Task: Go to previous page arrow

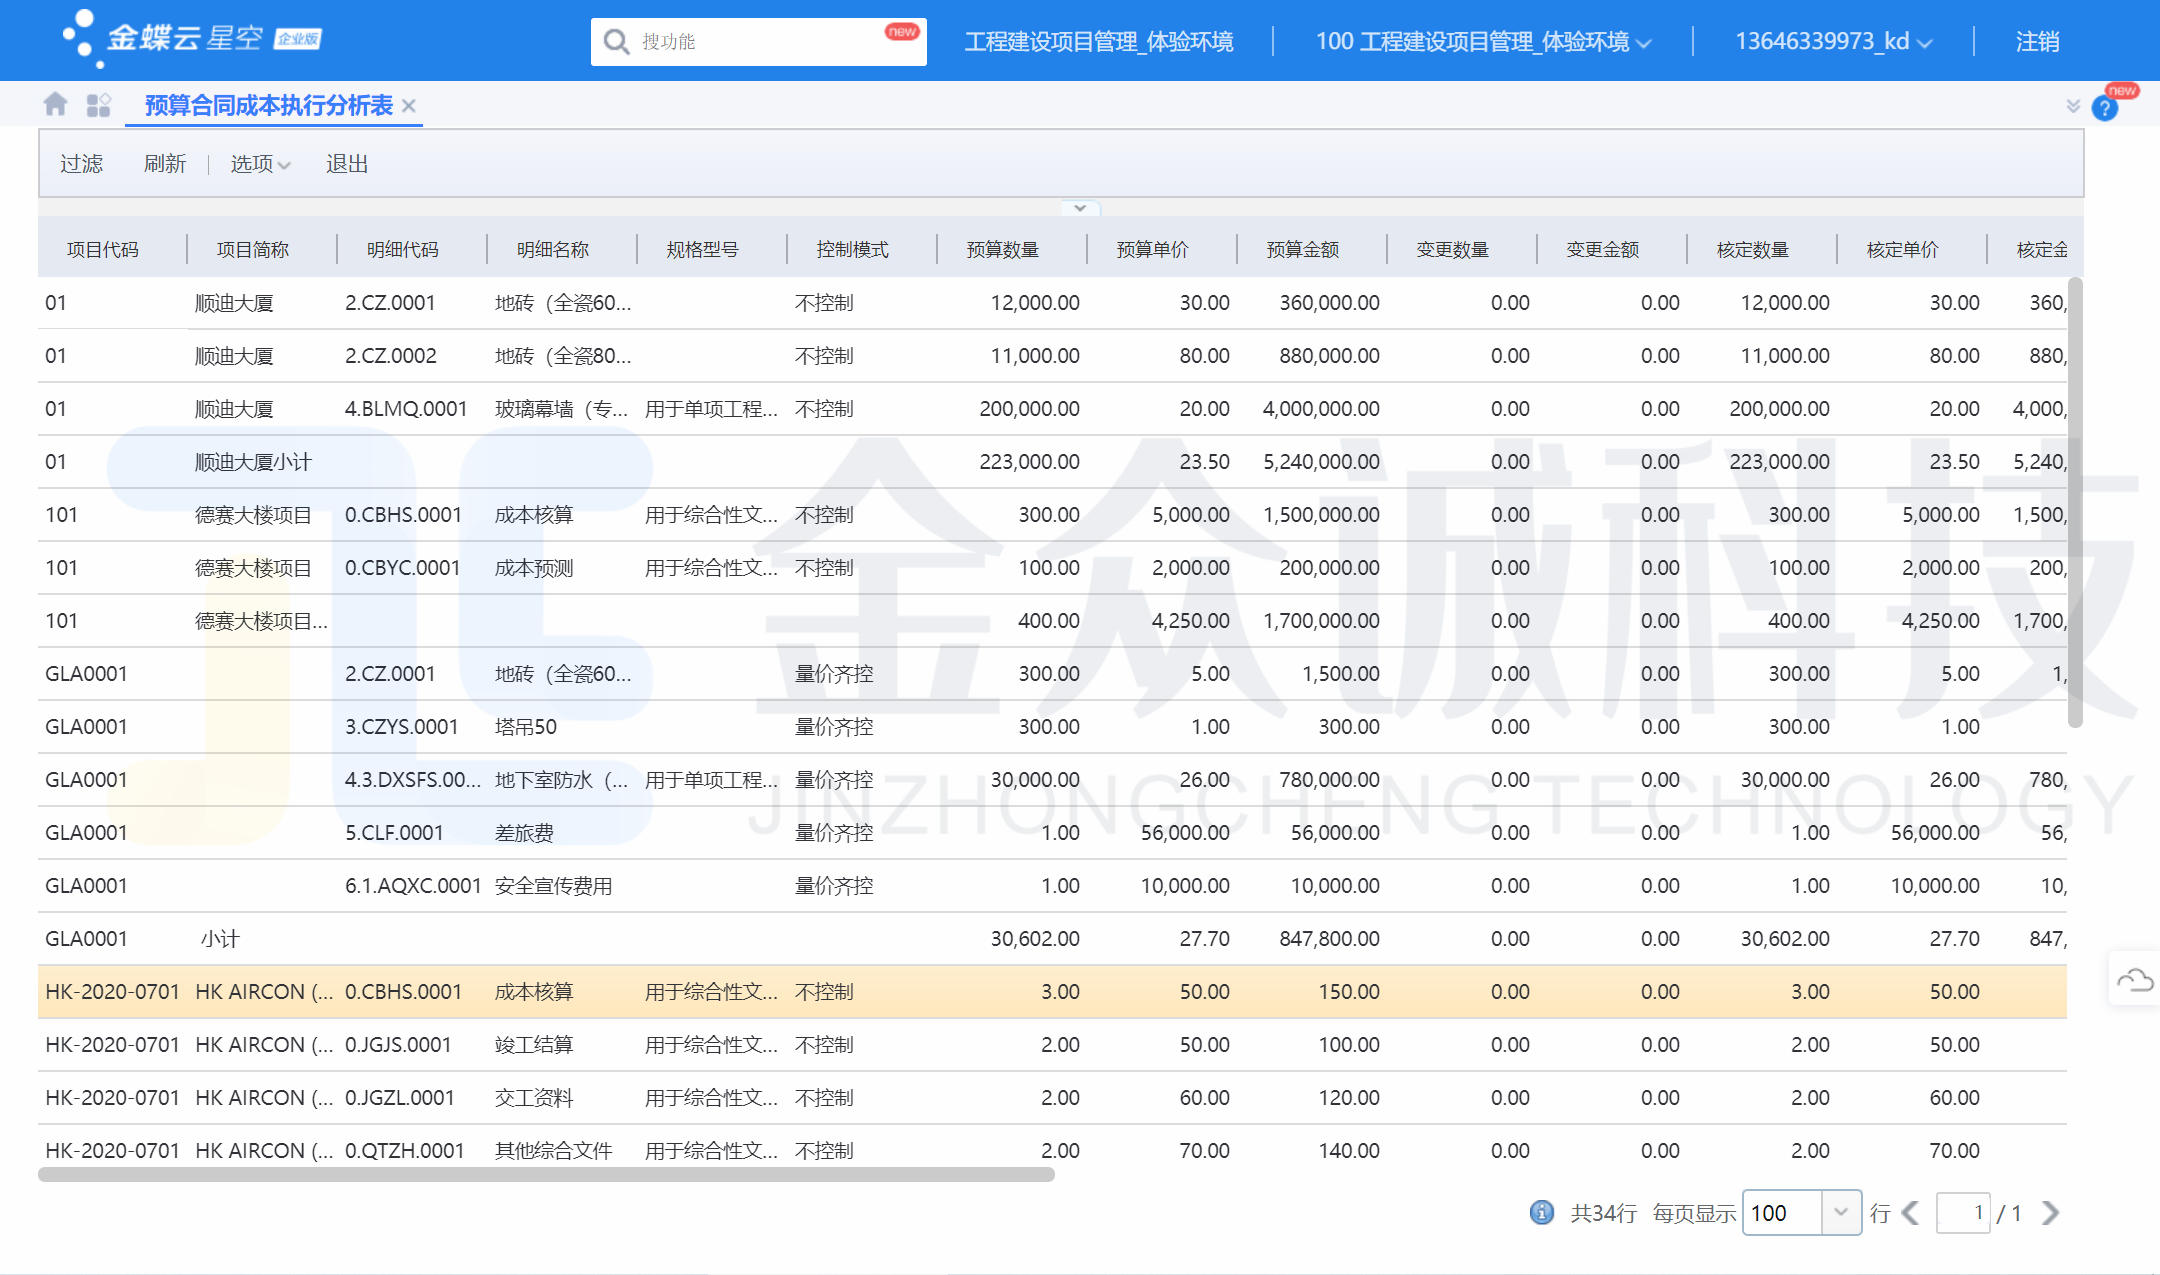Action: tap(1911, 1213)
